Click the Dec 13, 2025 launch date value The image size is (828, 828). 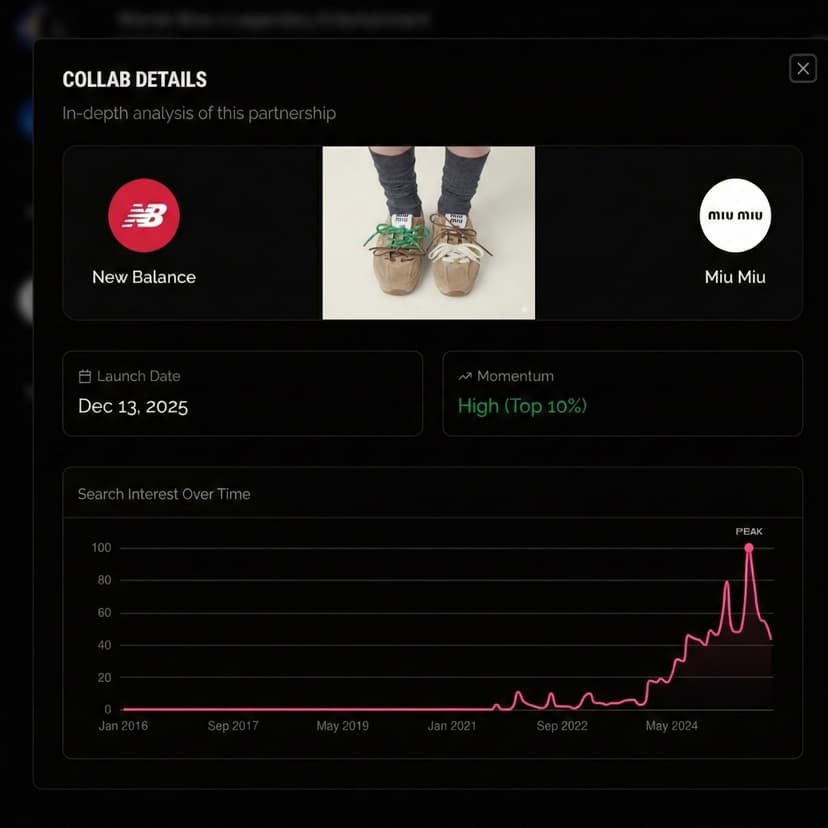pyautogui.click(x=133, y=407)
